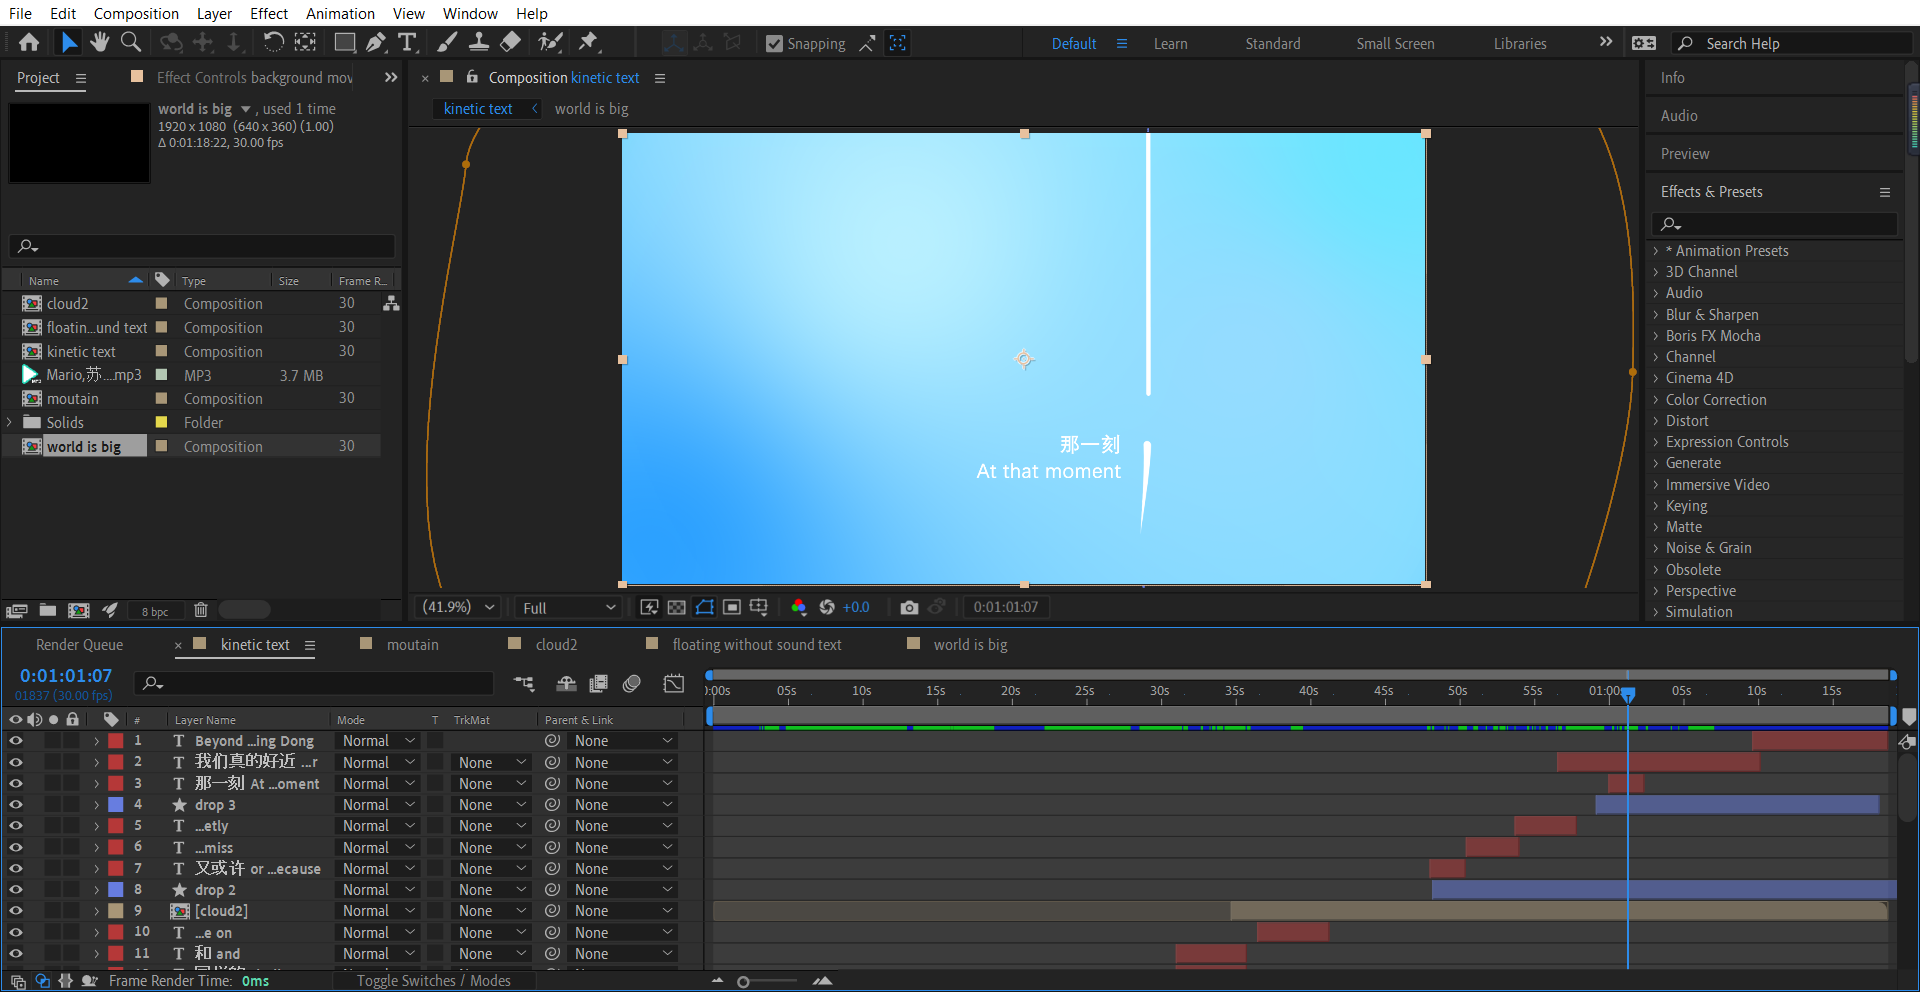Switch to Small Screen workspace
This screenshot has height=992, width=1920.
(1395, 44)
